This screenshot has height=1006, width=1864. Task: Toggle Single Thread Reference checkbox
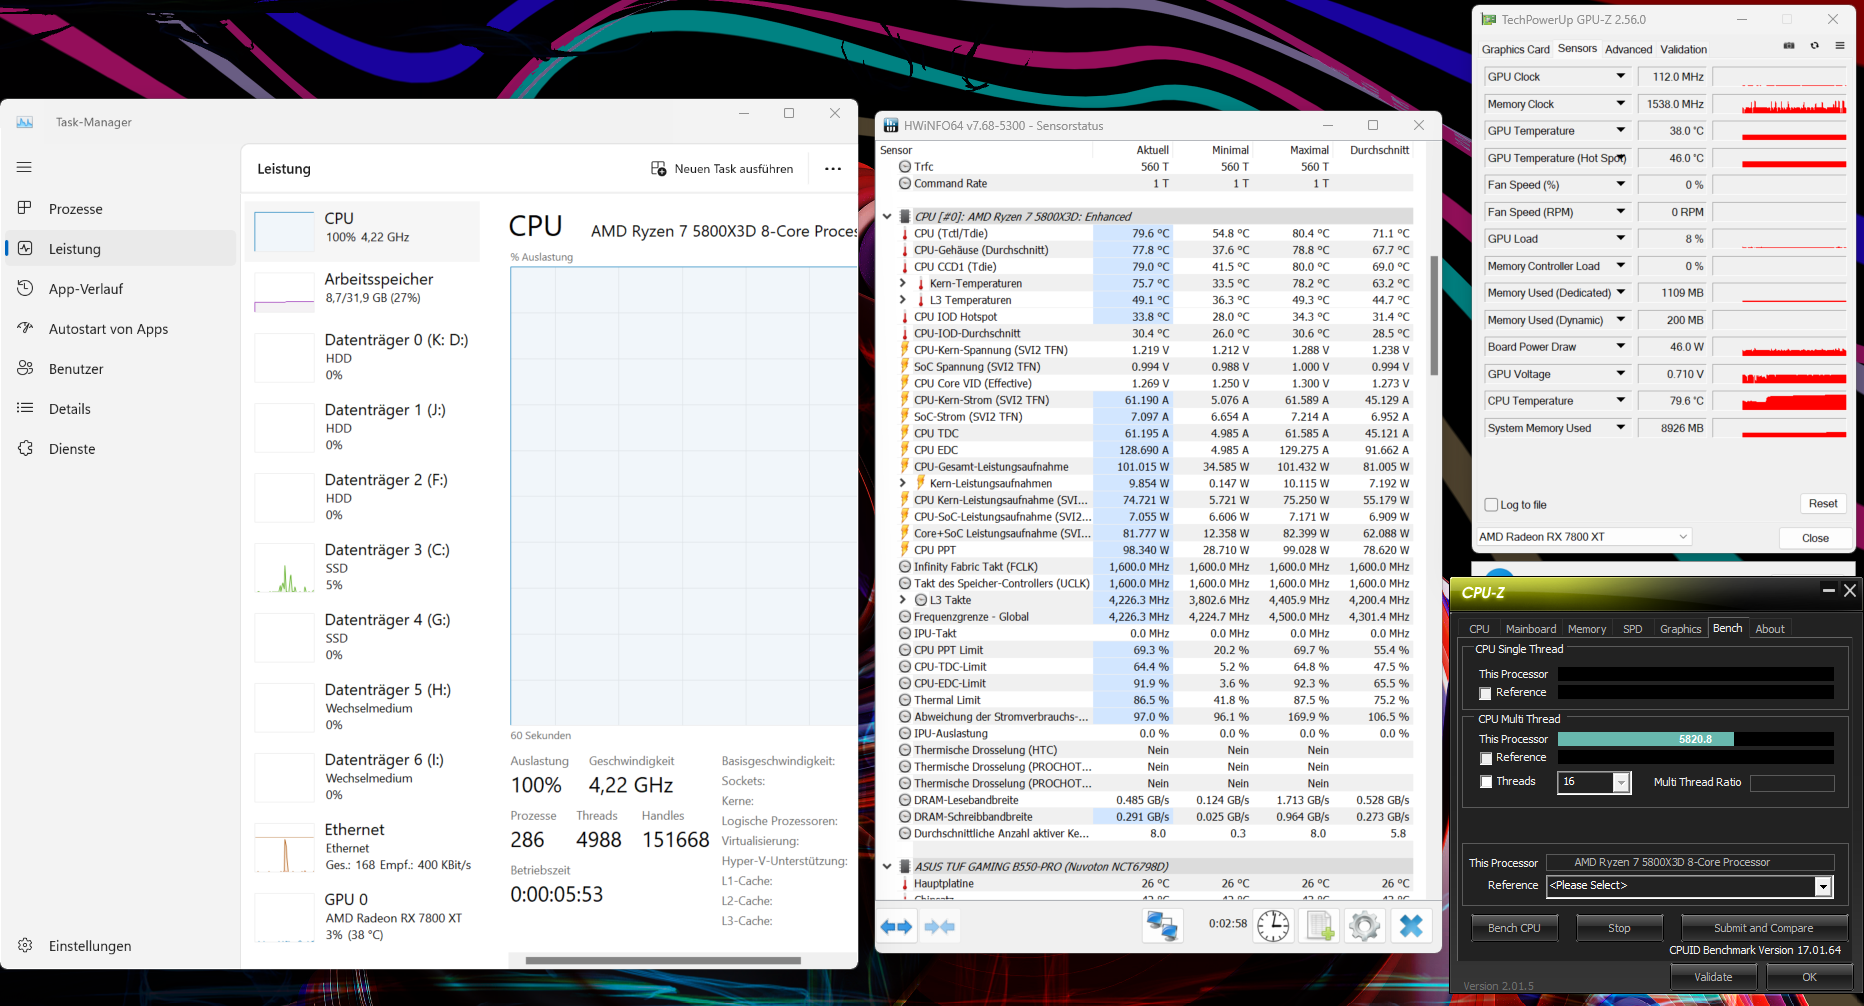(1486, 693)
